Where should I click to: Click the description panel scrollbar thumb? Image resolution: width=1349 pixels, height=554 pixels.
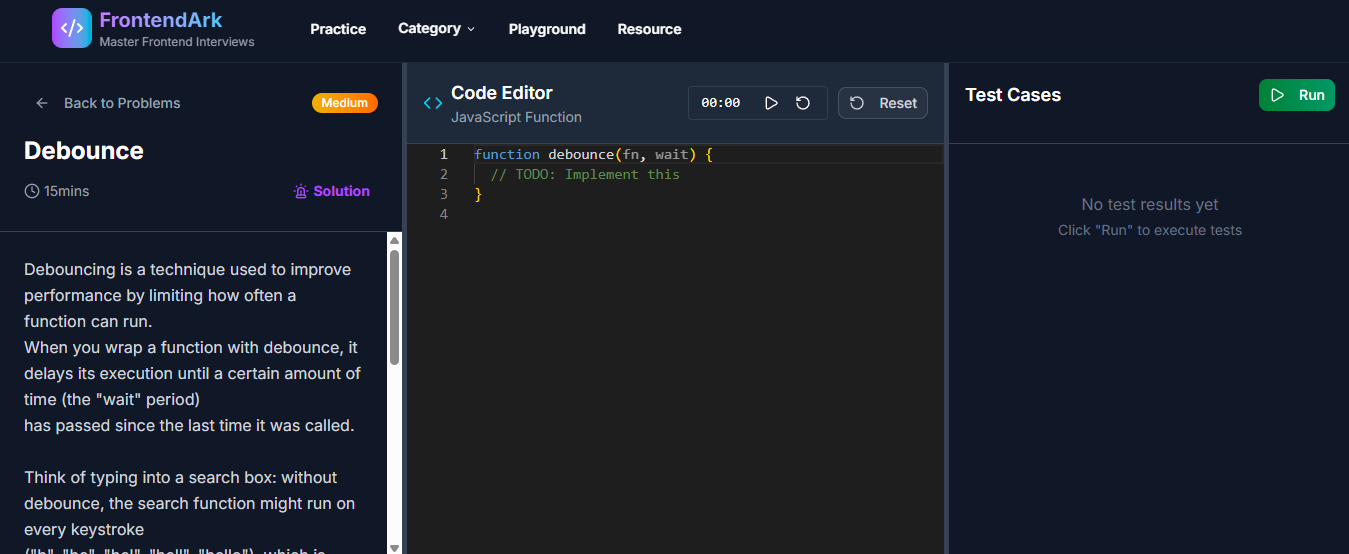394,308
